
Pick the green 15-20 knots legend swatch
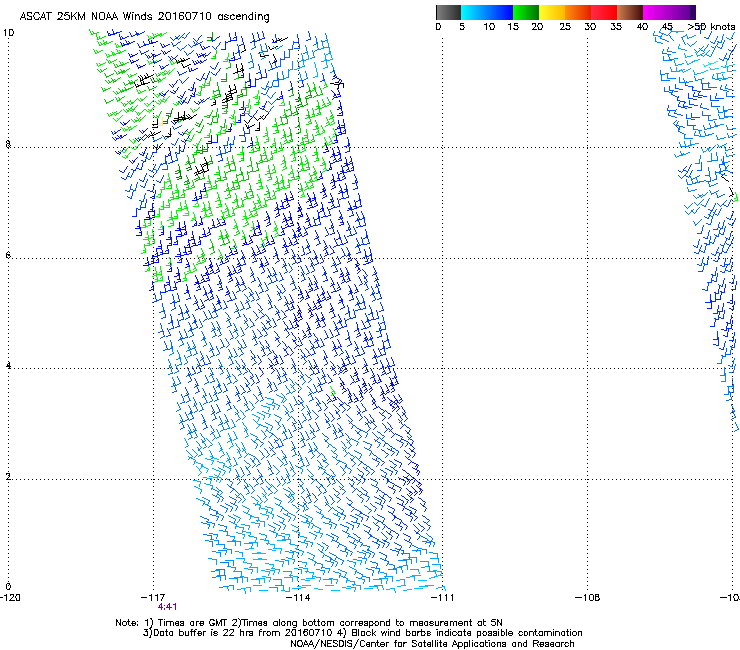[x=526, y=12]
